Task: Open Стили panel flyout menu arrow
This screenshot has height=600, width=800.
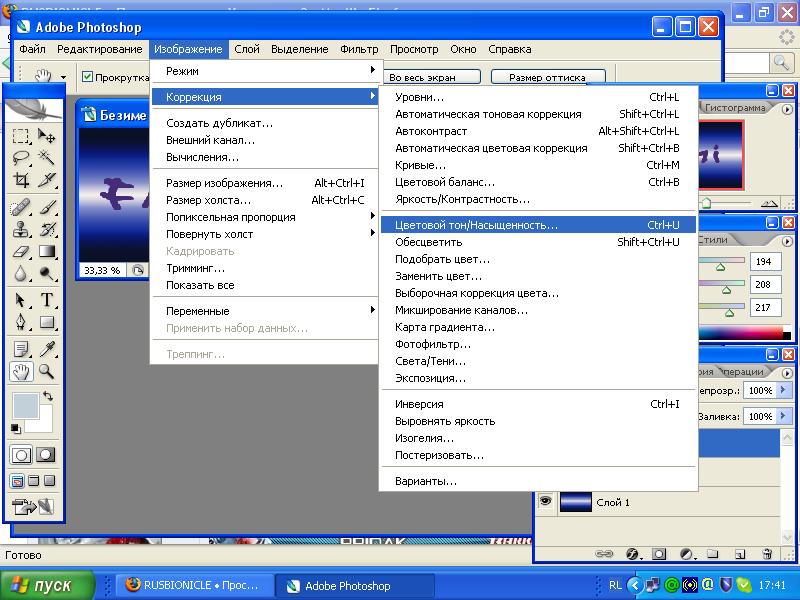Action: click(786, 241)
